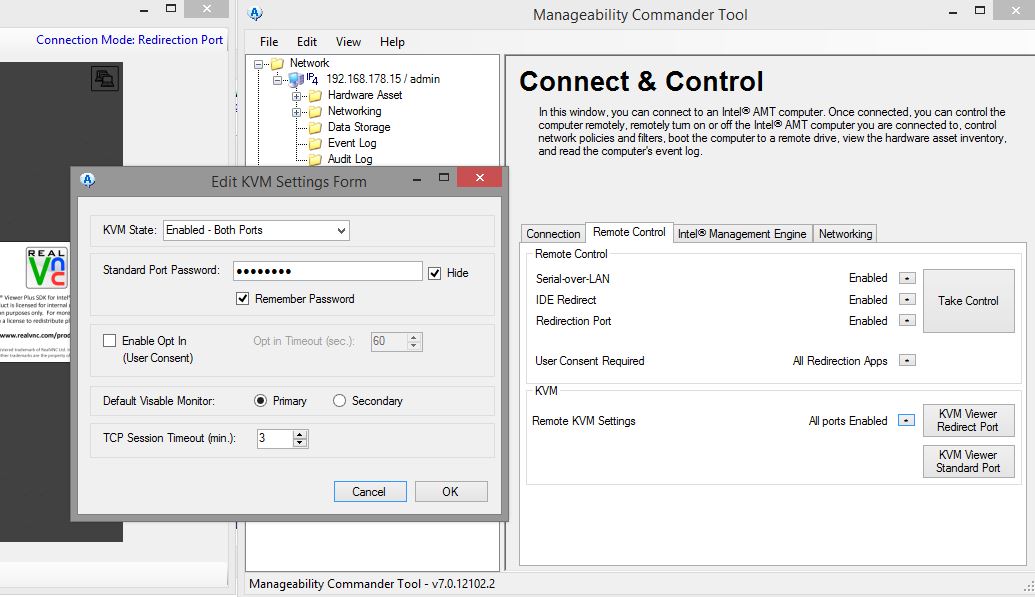Open the File menu
Viewport: 1035px width, 597px height.
click(269, 42)
